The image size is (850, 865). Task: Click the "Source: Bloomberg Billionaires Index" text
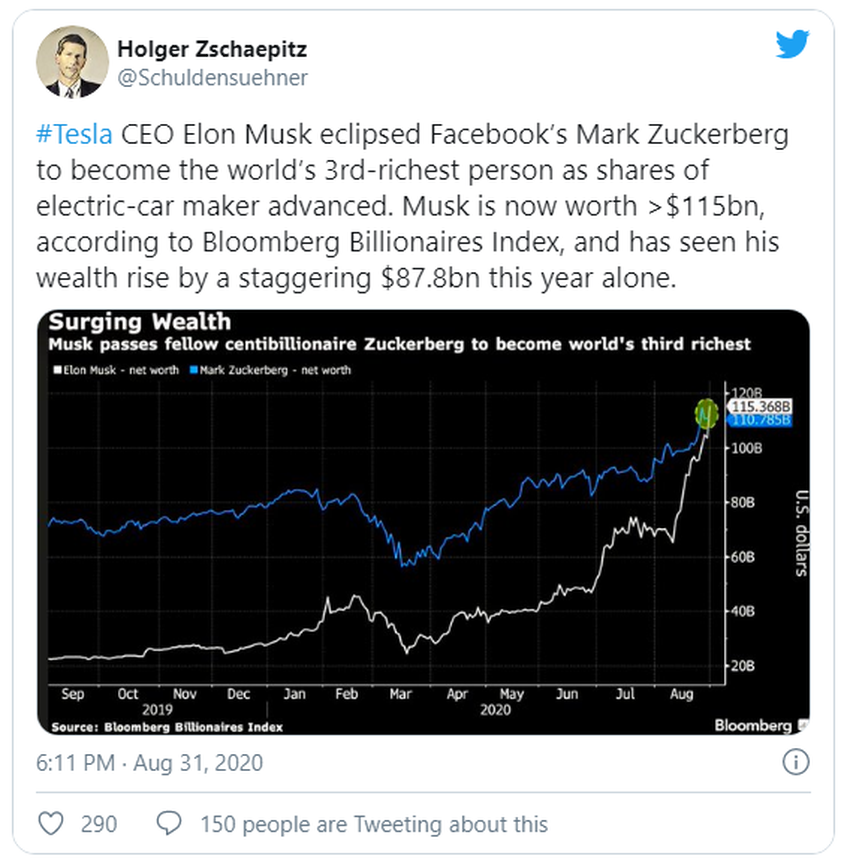(x=166, y=726)
